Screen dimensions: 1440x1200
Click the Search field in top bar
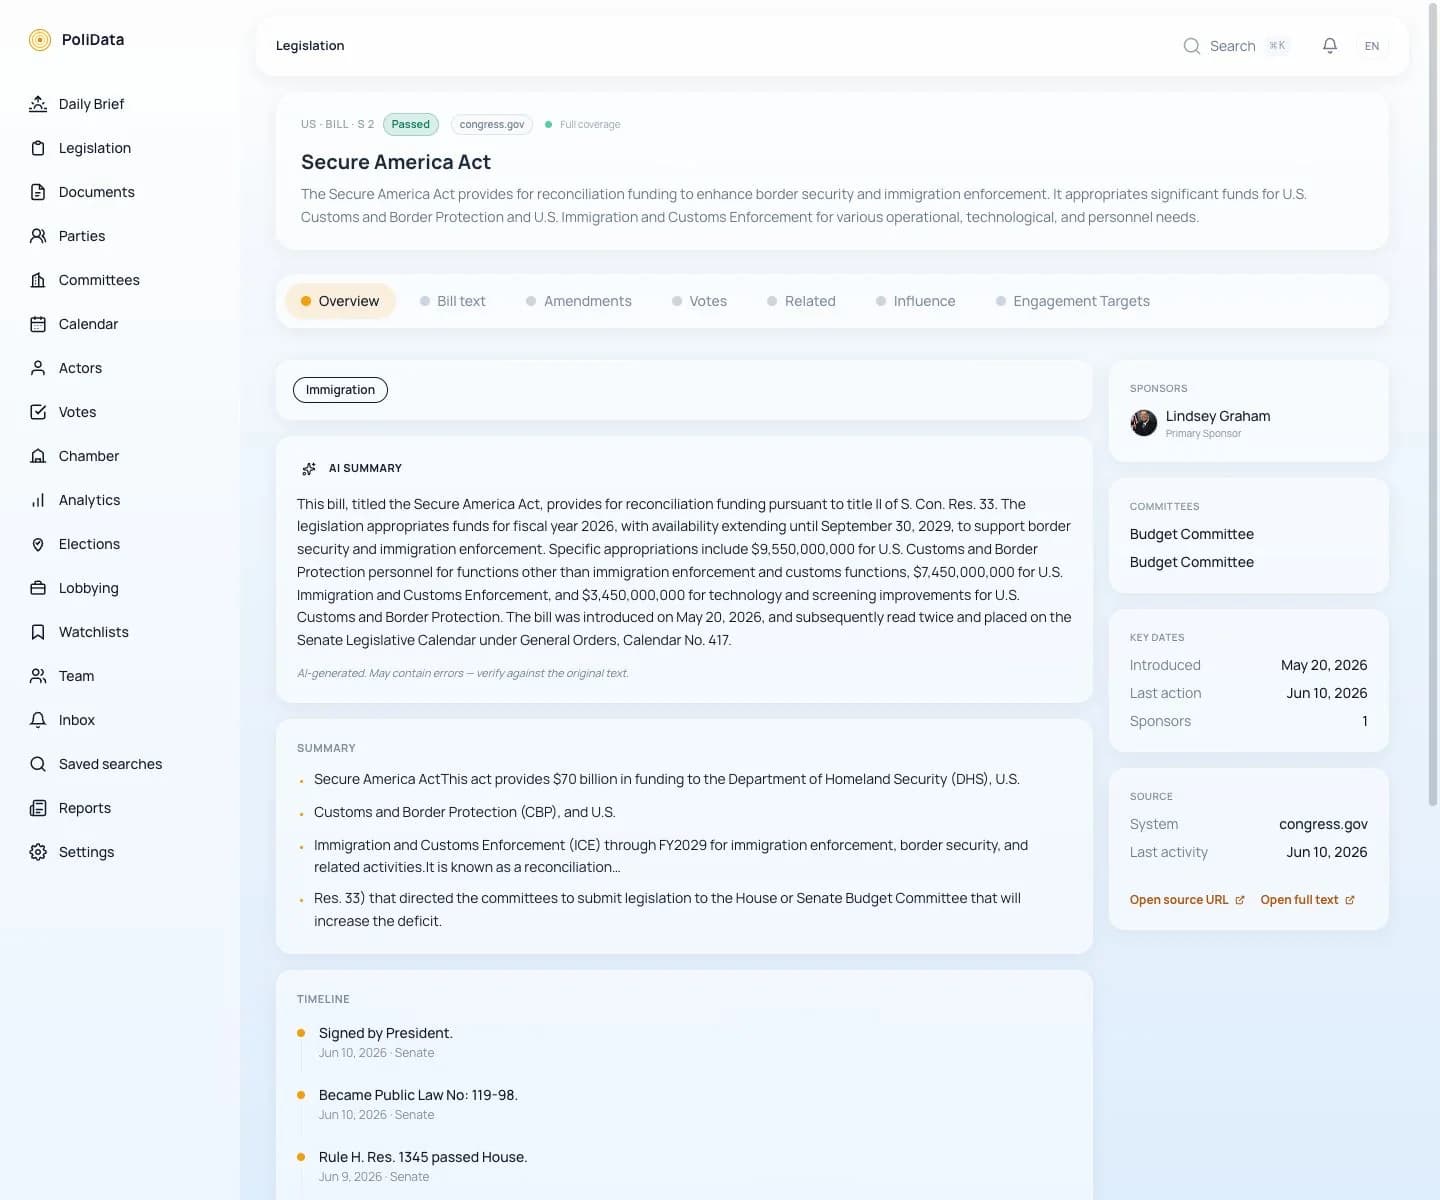coord(1237,46)
